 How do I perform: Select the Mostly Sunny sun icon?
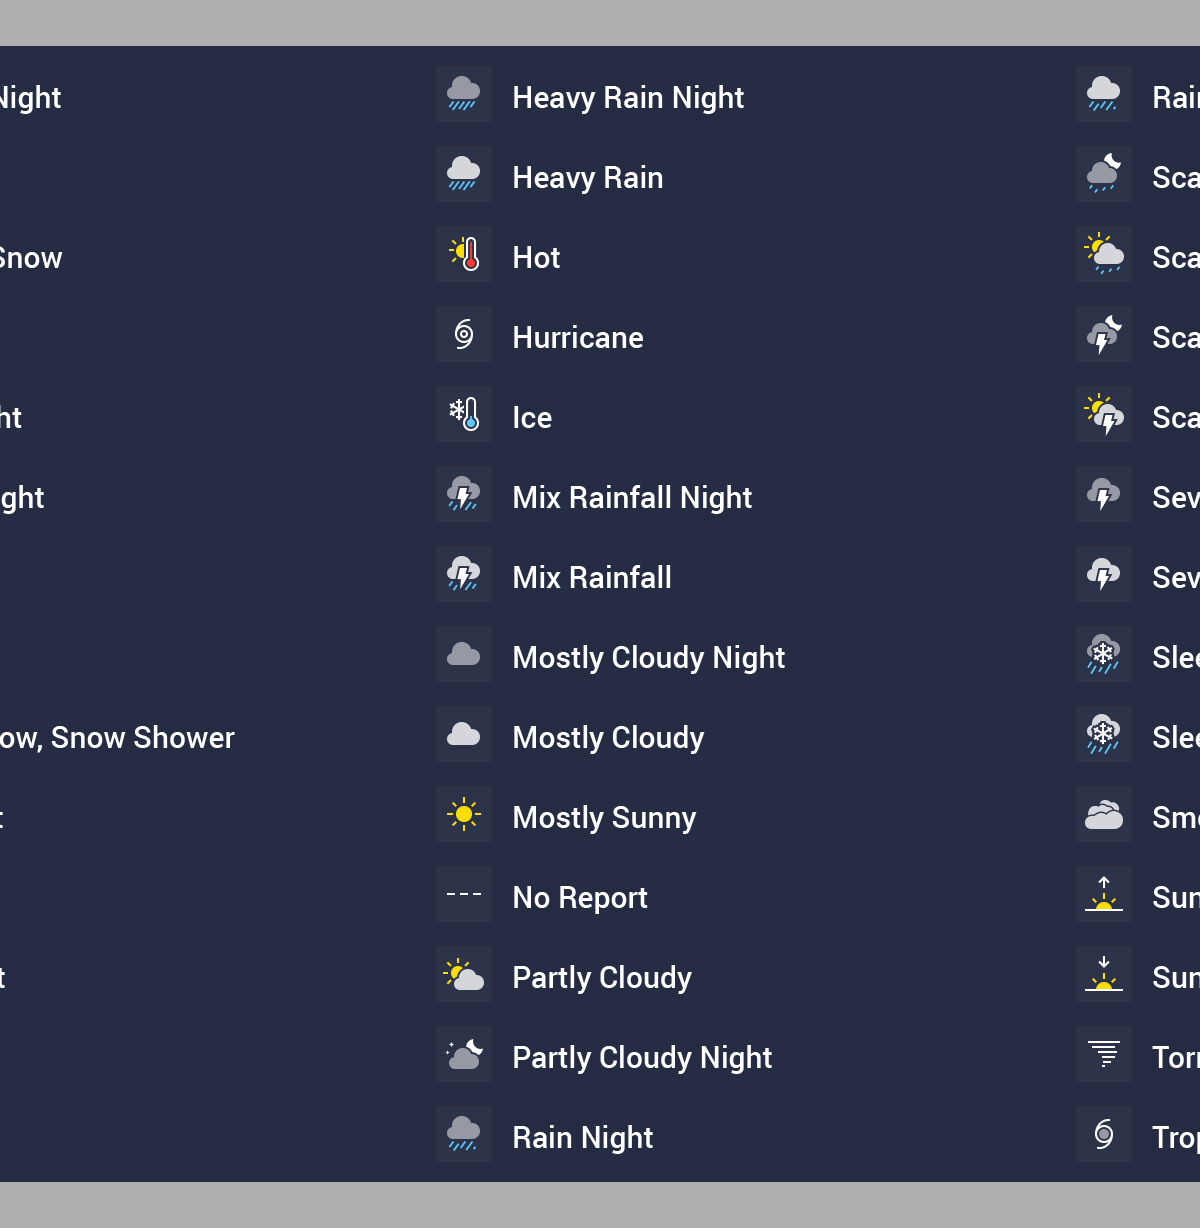(464, 814)
